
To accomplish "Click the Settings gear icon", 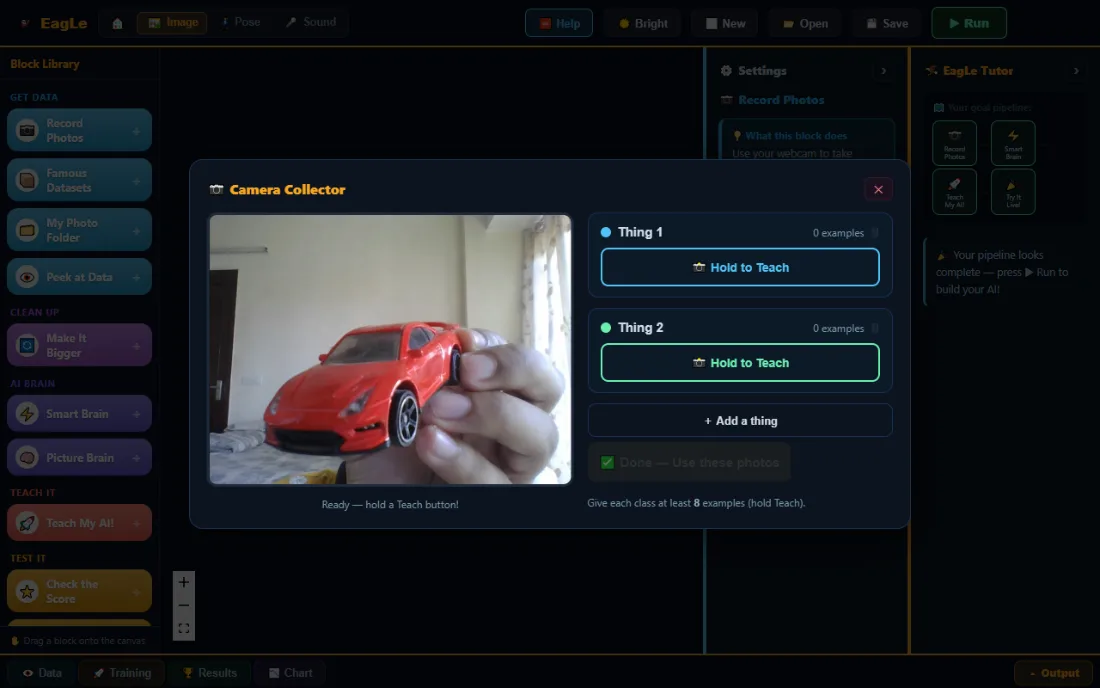I will tap(726, 71).
